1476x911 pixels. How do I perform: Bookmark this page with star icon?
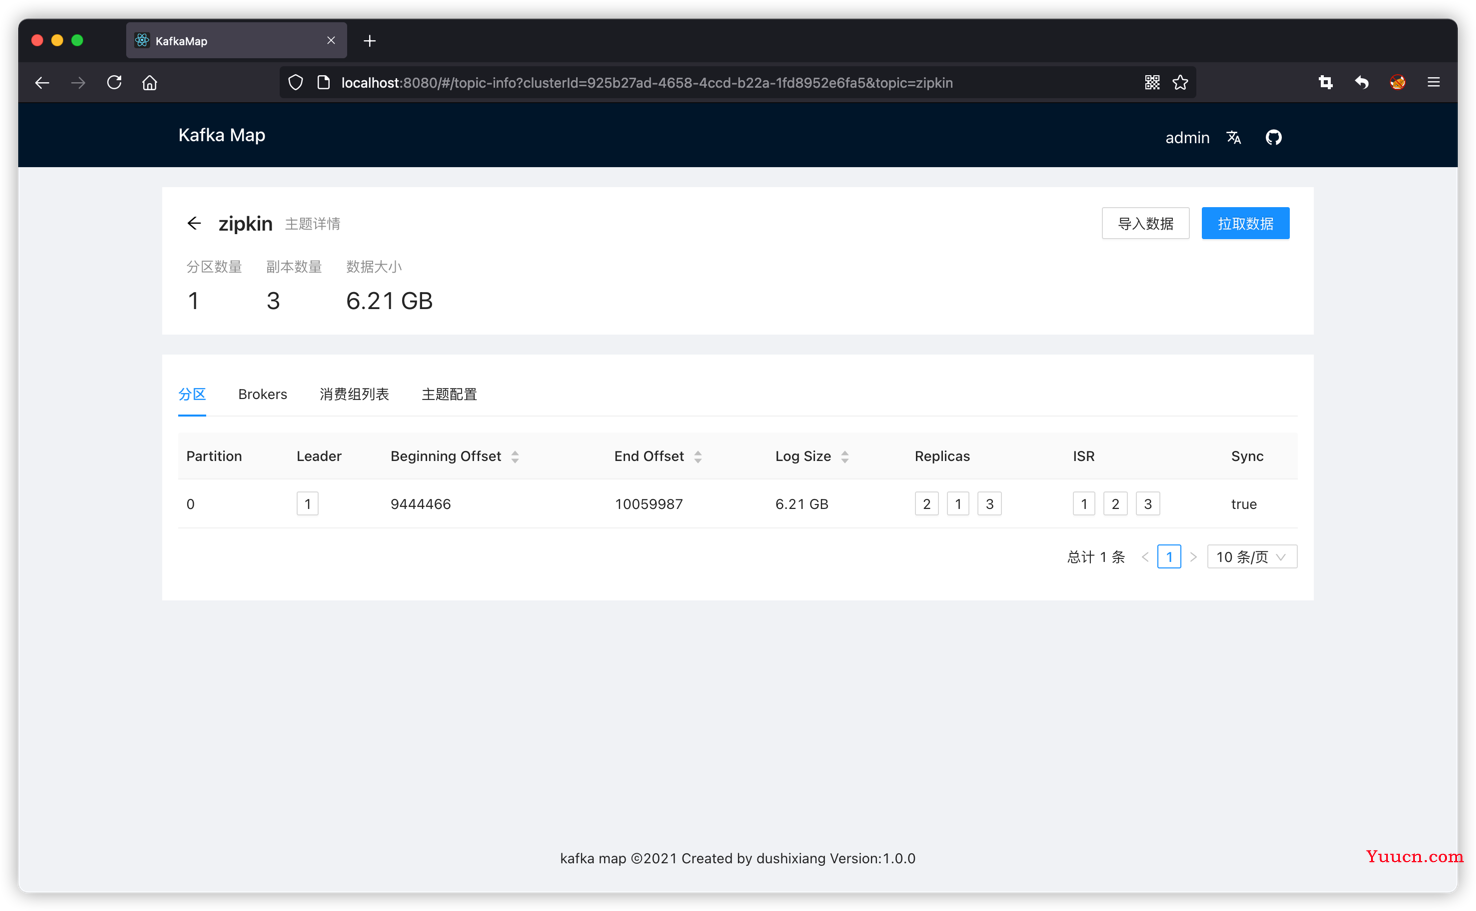[x=1181, y=83]
